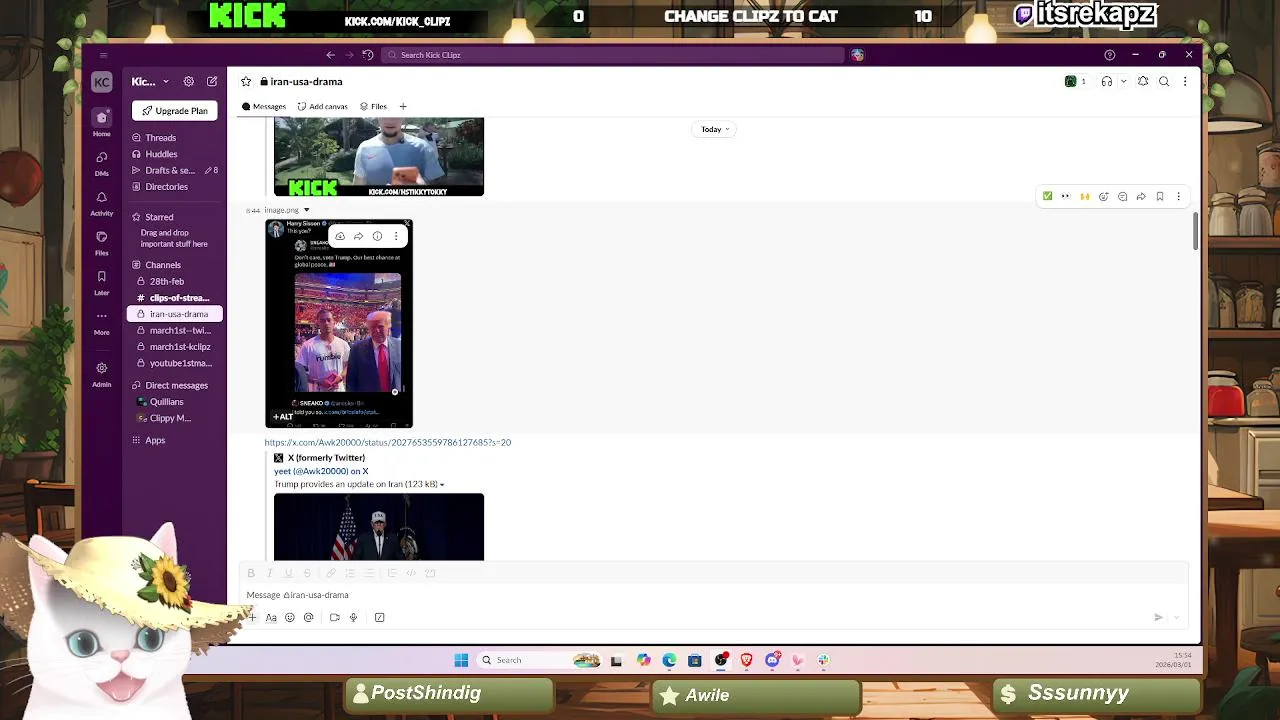Open the Awk20000 X status link
The height and width of the screenshot is (720, 1280).
[387, 442]
